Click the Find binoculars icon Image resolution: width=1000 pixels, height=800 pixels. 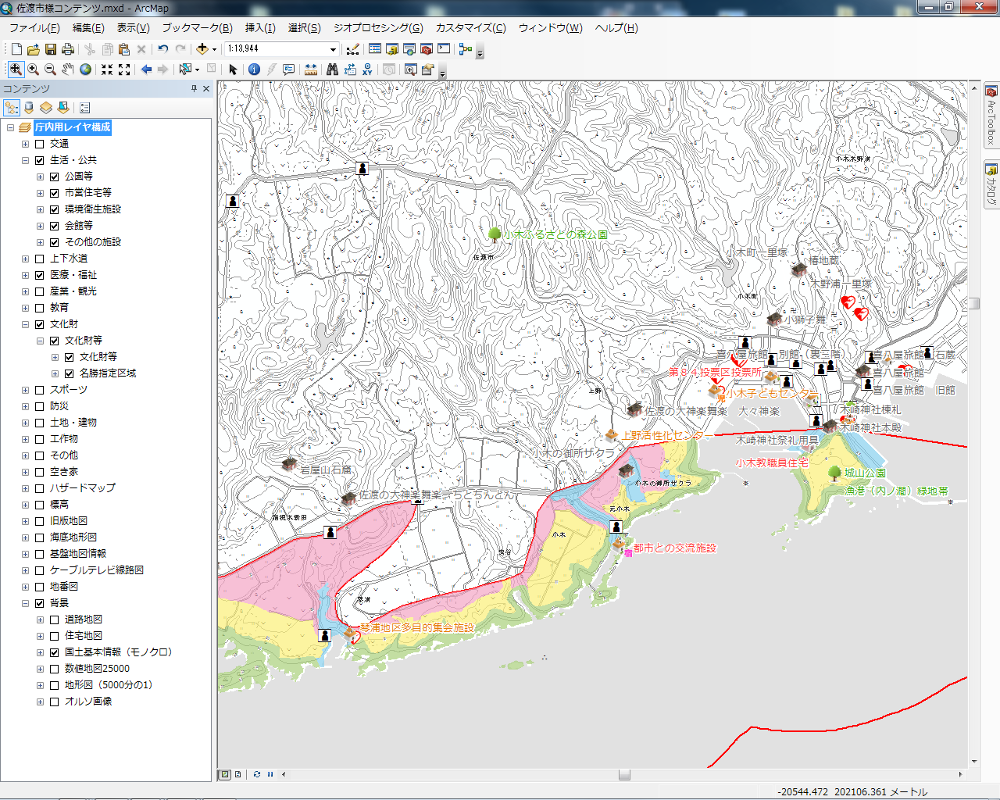pyautogui.click(x=333, y=68)
